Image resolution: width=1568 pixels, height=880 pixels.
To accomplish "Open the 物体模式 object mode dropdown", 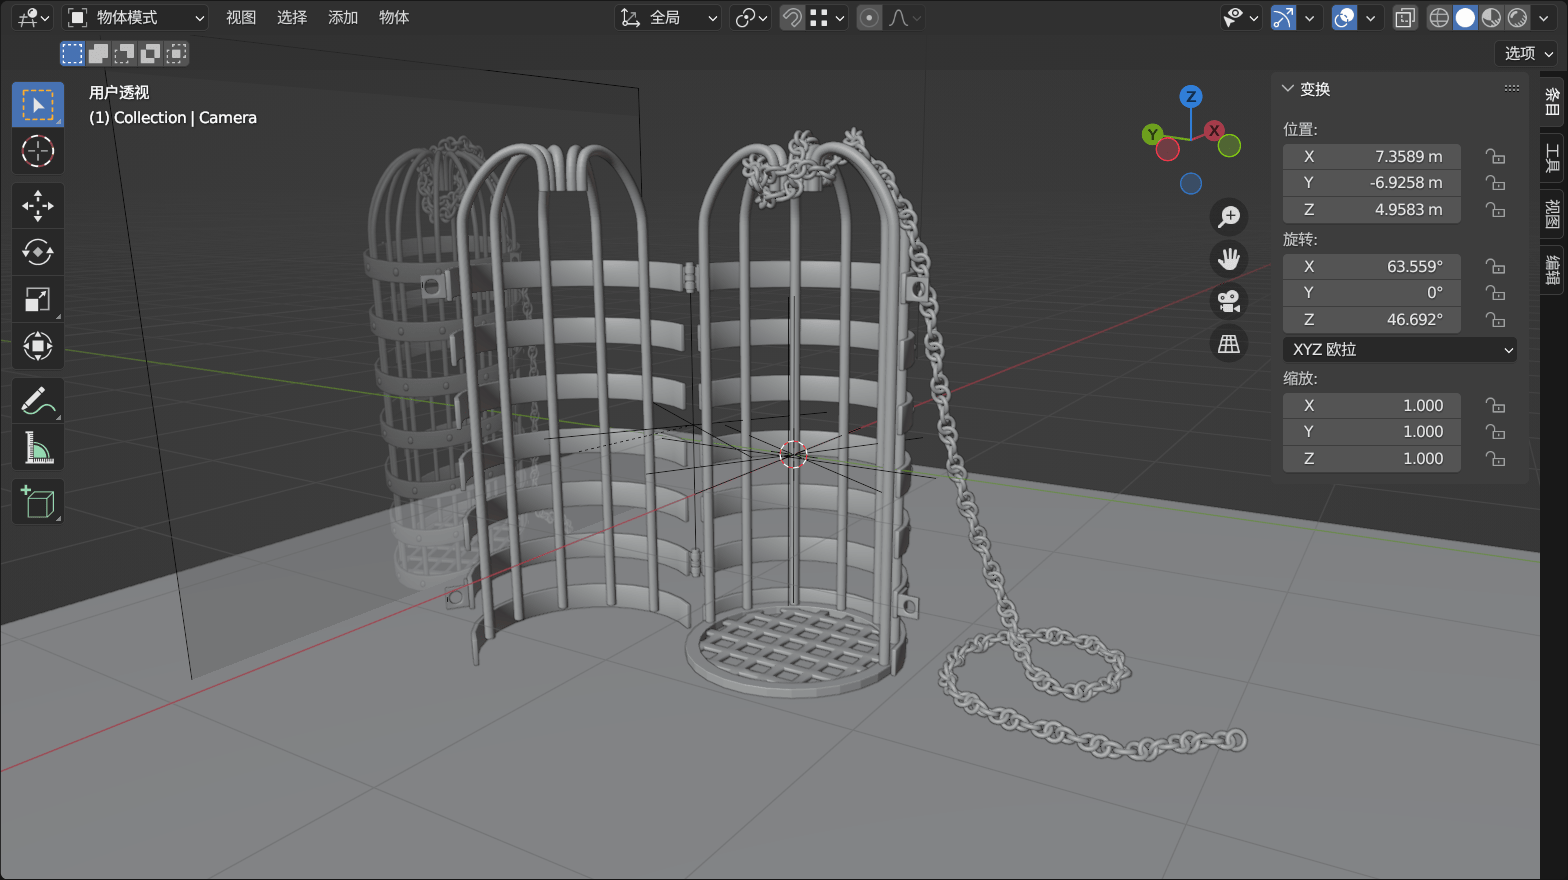I will [x=135, y=17].
